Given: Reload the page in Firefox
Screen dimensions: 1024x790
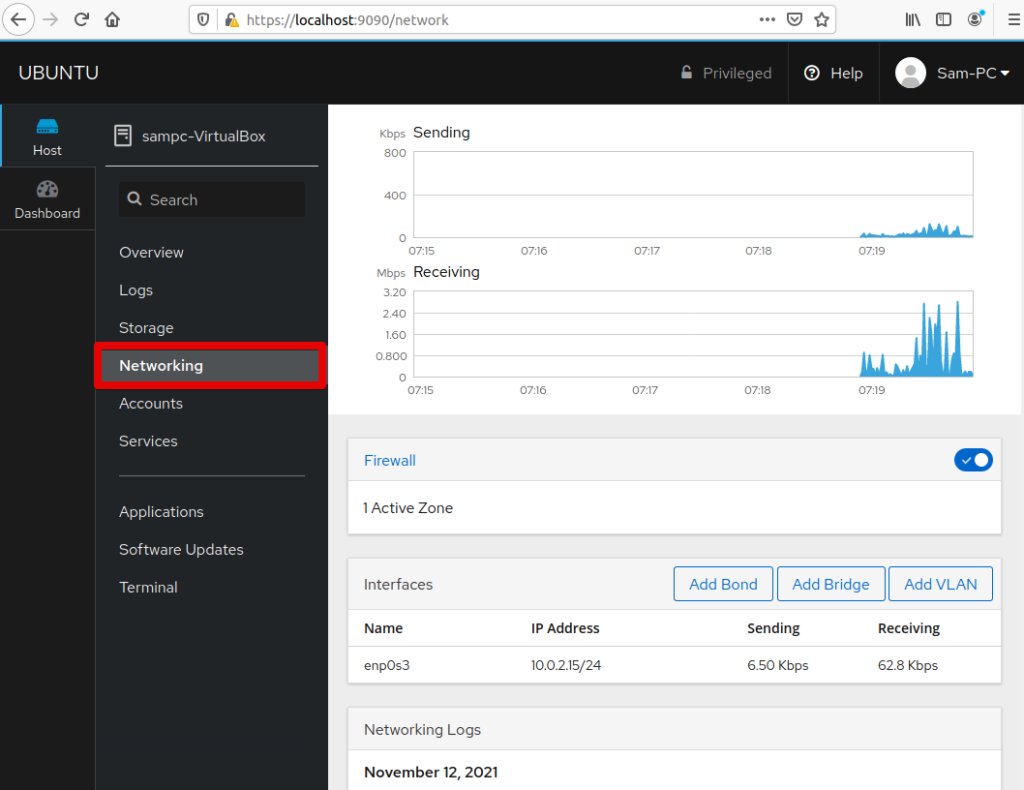Looking at the screenshot, I should 81,18.
